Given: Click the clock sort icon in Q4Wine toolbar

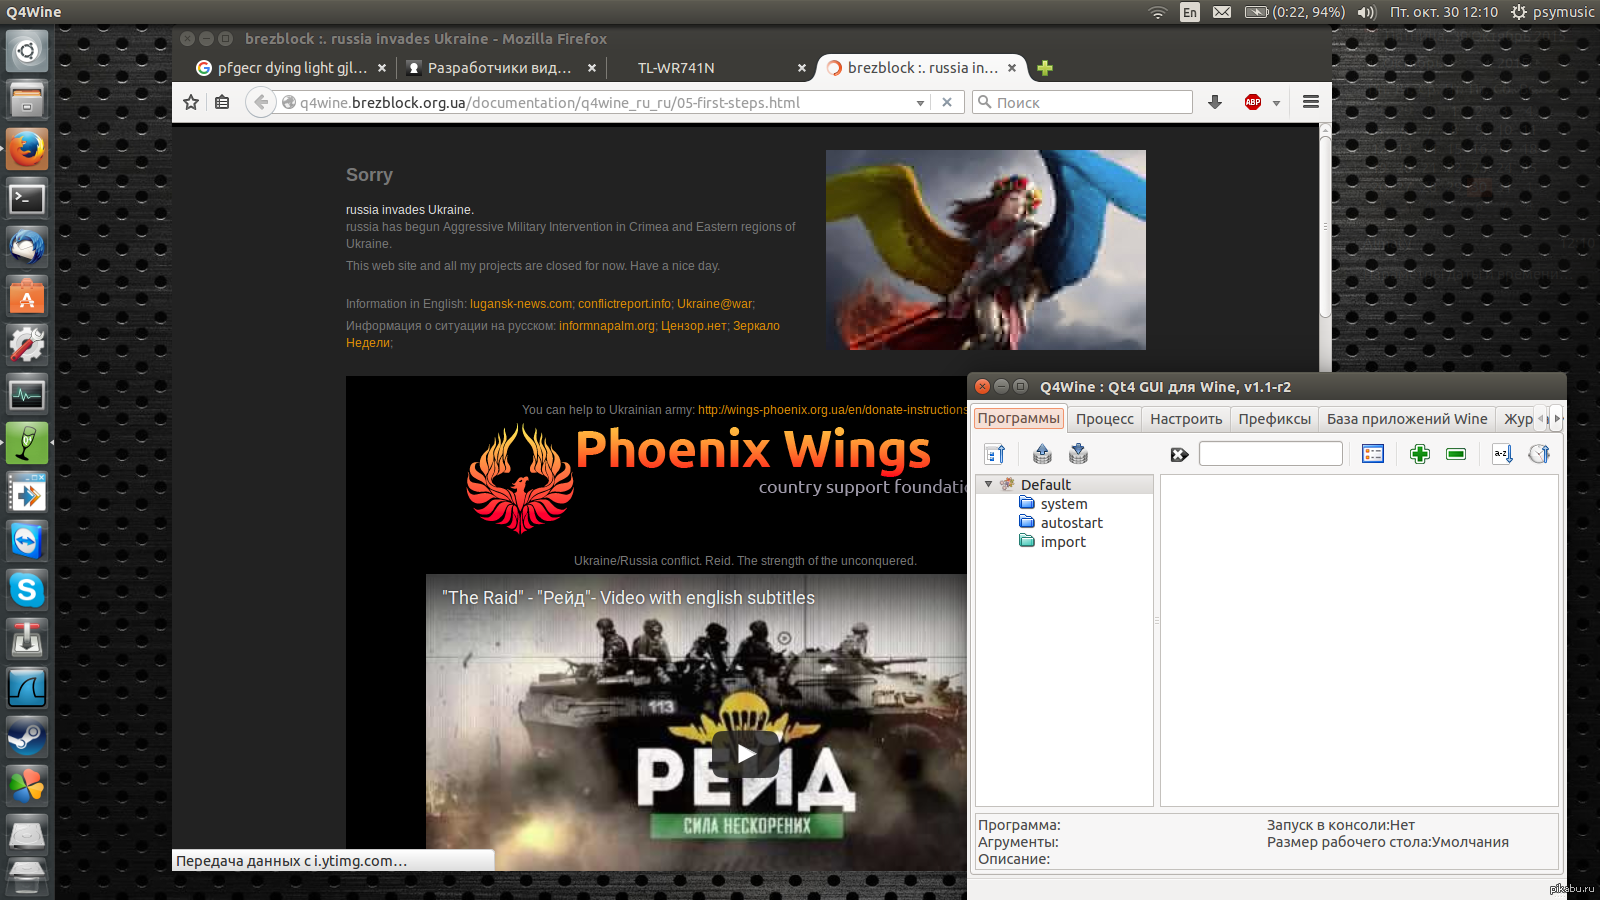Looking at the screenshot, I should [x=1539, y=454].
